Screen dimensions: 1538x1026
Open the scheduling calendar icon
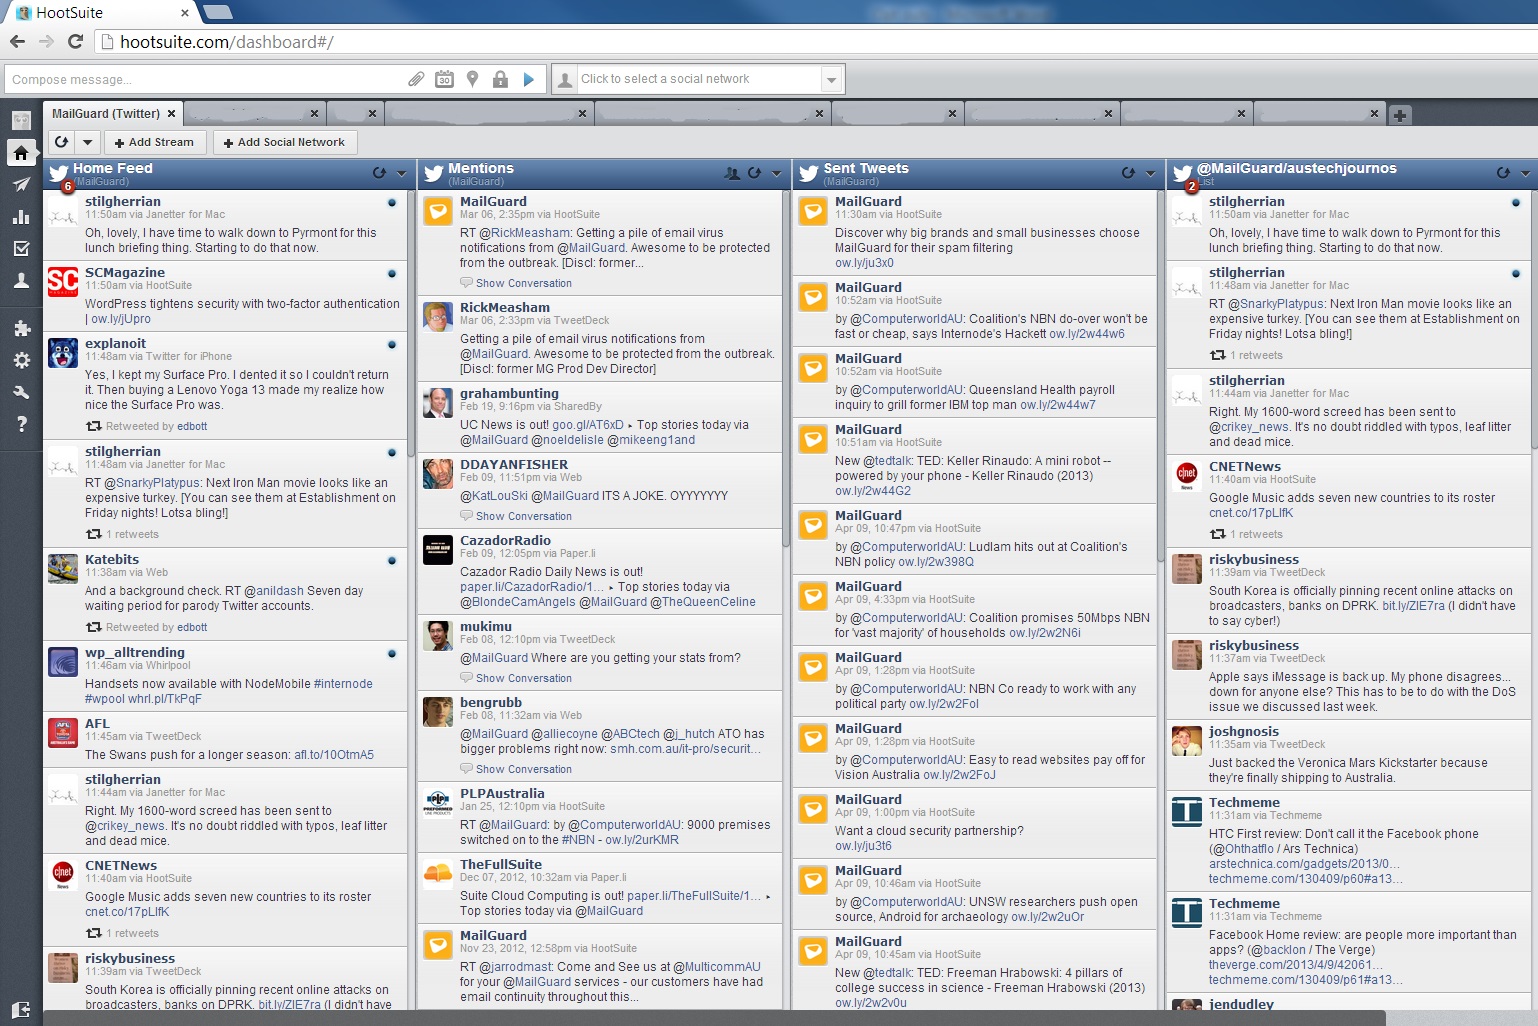[445, 79]
